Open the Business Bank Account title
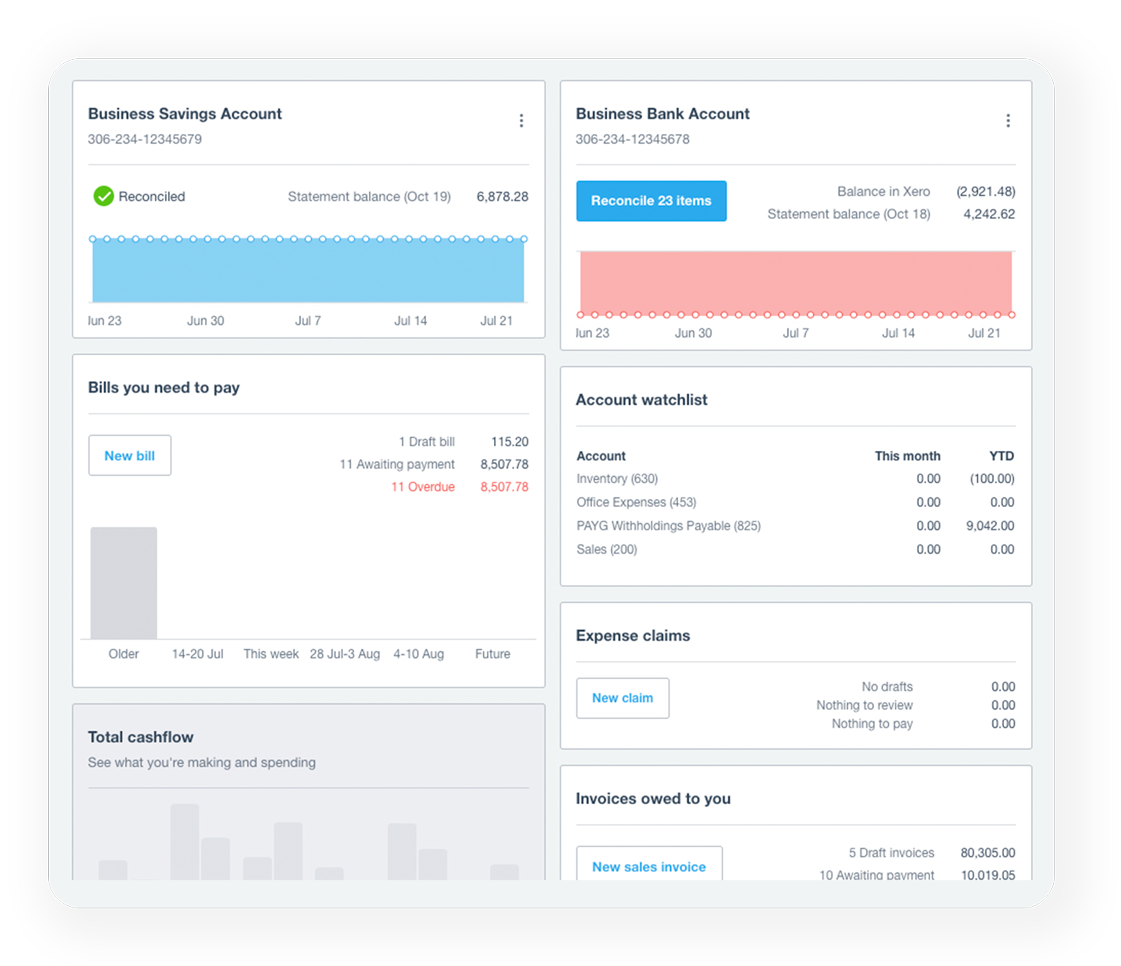 pos(663,114)
